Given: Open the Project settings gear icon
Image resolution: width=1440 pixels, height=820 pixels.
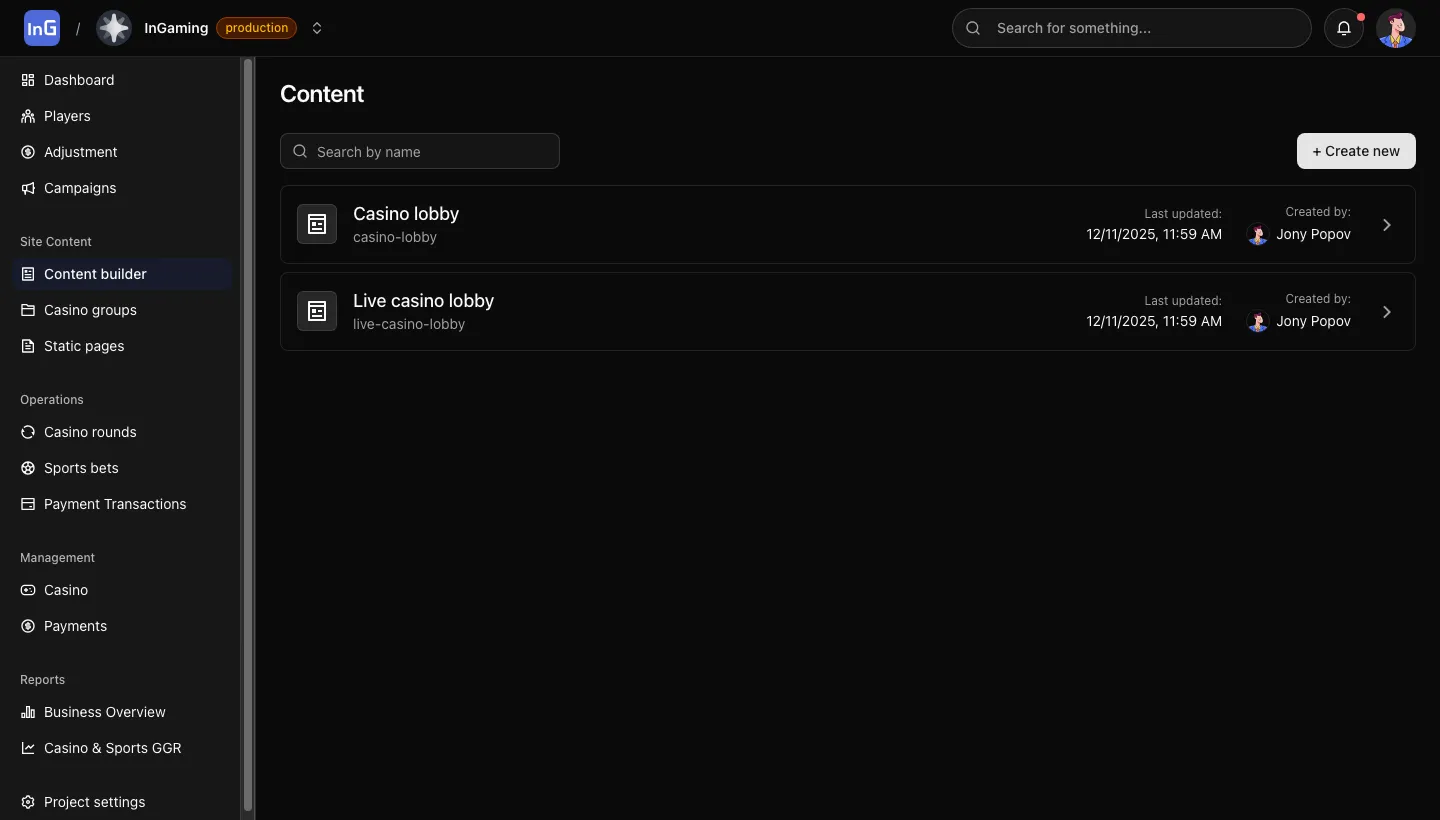Looking at the screenshot, I should pyautogui.click(x=27, y=802).
